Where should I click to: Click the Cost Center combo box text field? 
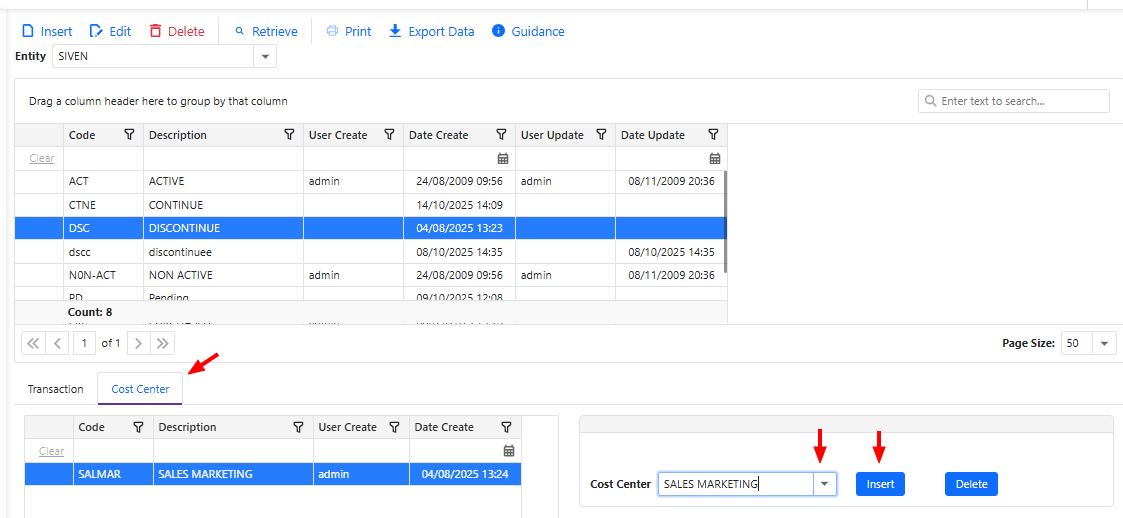736,484
